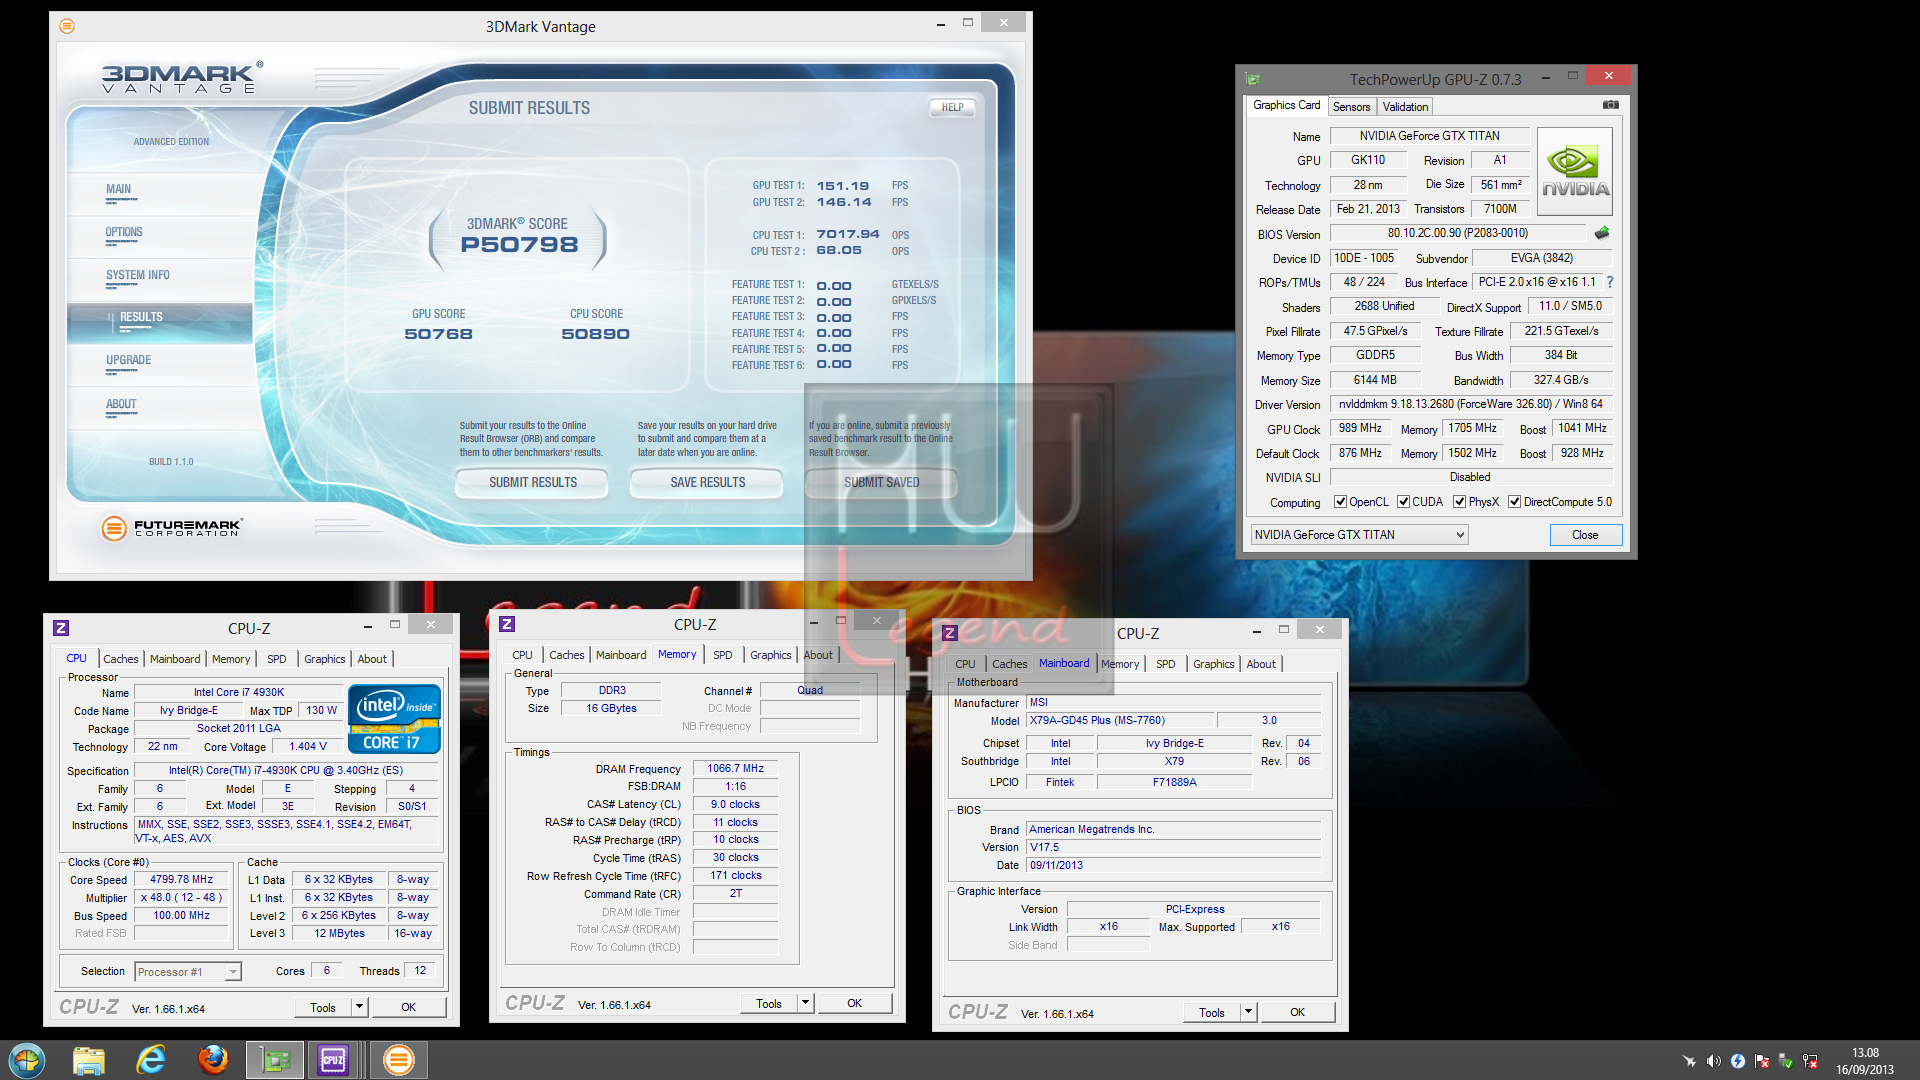Open the About tab in the CPU-Z CPU tab window

(x=372, y=659)
